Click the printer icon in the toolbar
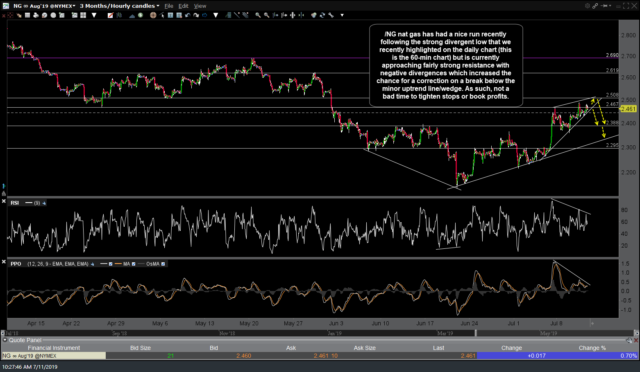Viewport: 640px width, 372px height. click(x=36, y=15)
